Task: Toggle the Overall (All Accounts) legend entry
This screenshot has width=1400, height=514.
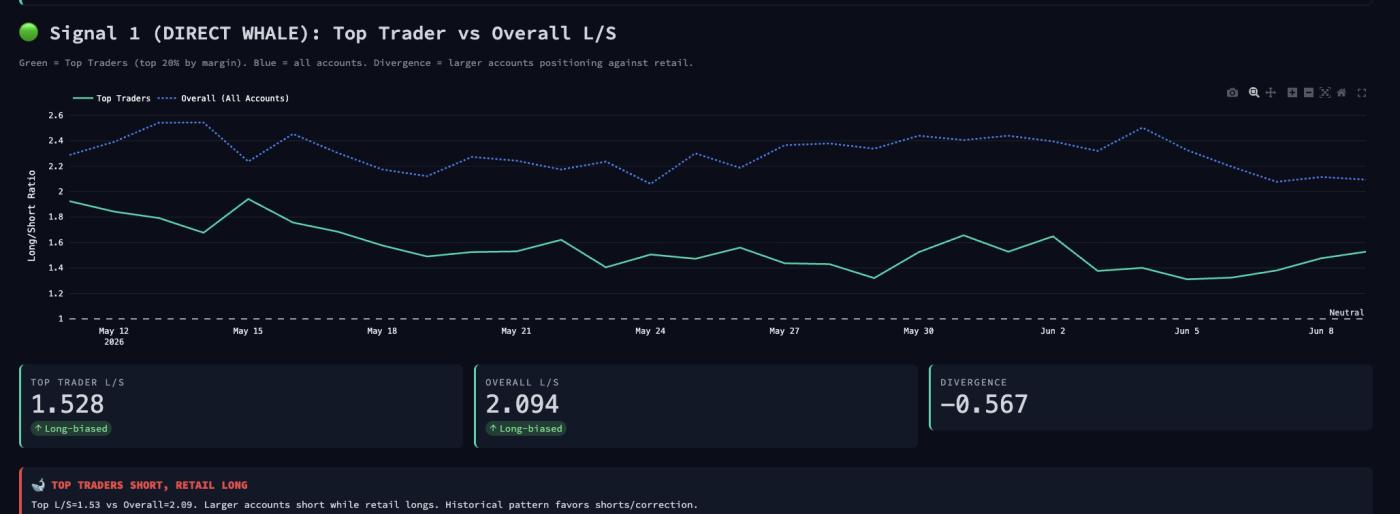Action: pos(223,98)
